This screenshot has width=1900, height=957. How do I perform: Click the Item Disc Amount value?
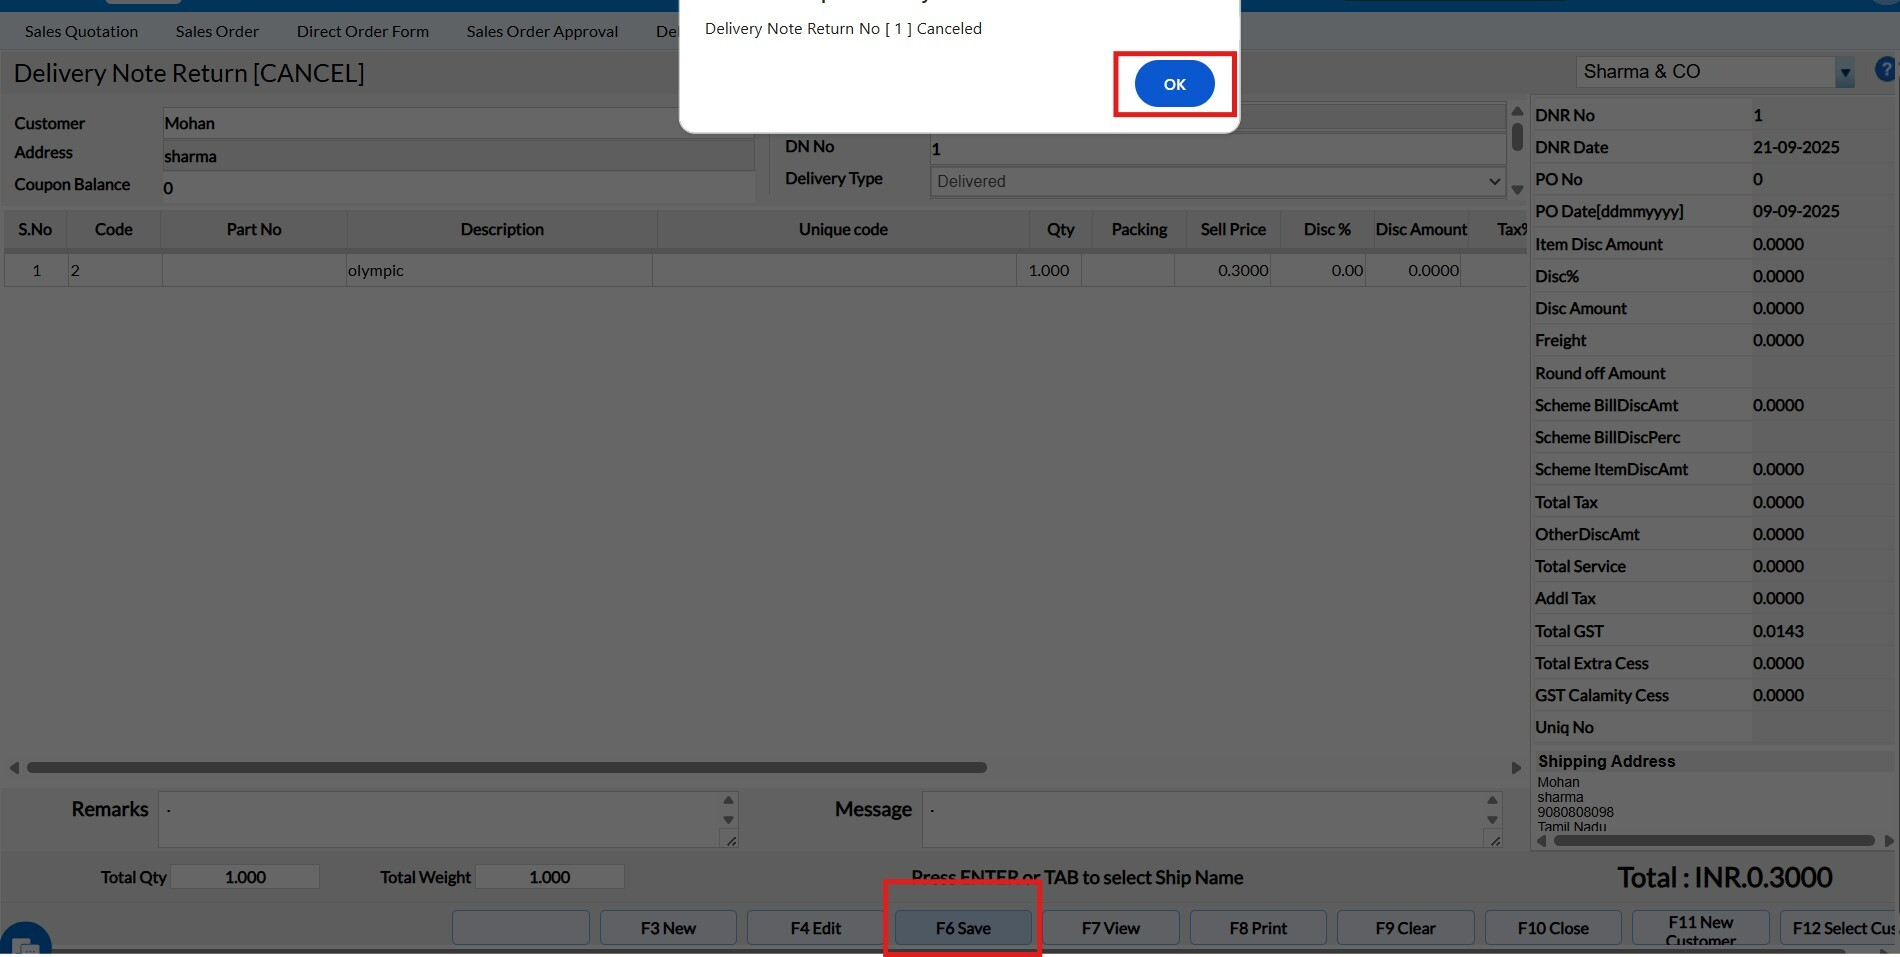[1778, 244]
